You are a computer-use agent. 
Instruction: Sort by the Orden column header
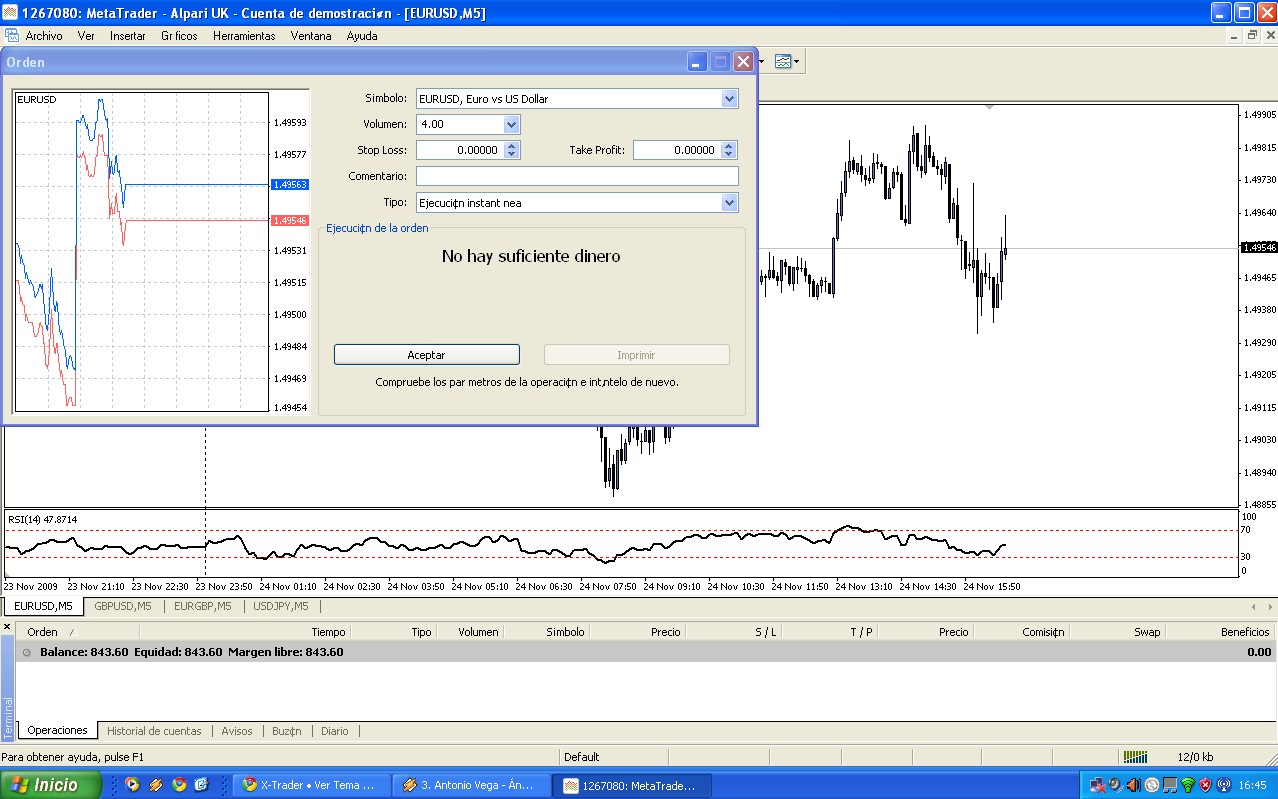pos(78,632)
